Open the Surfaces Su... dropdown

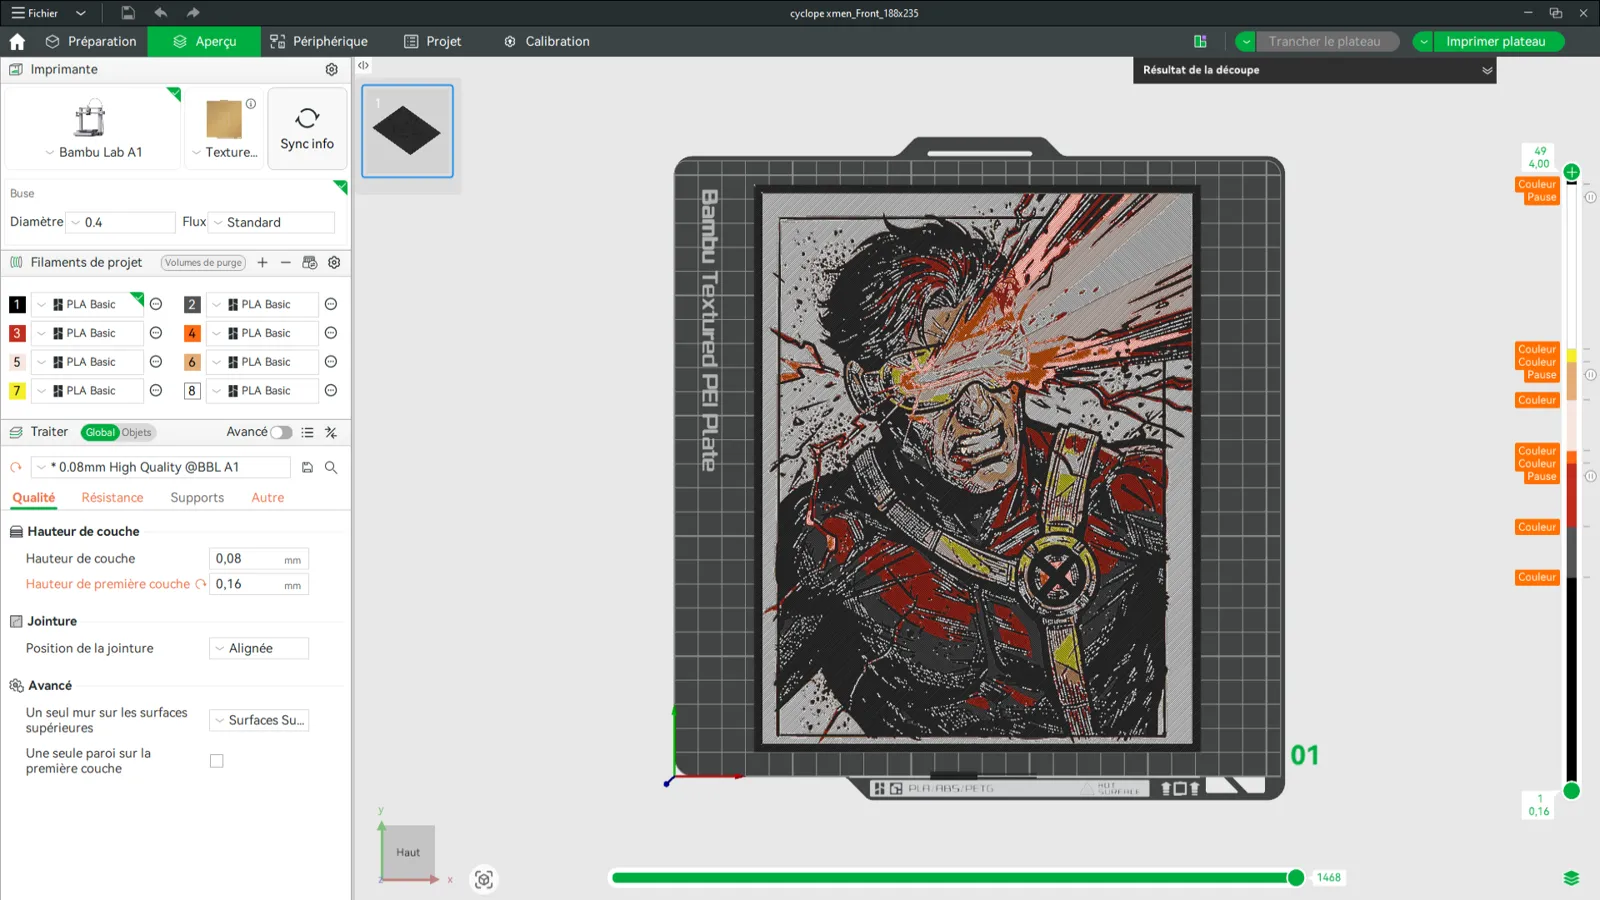pos(259,720)
